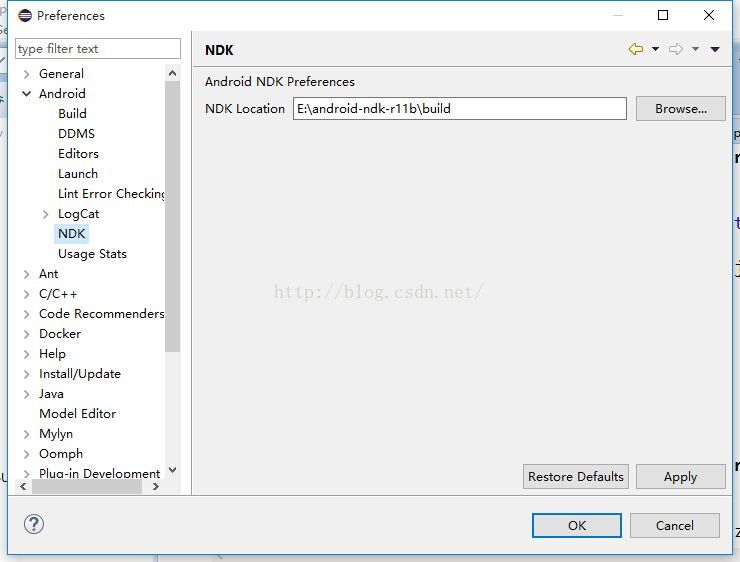Expand the Help tree node
Image resolution: width=740 pixels, height=562 pixels.
pyautogui.click(x=26, y=354)
